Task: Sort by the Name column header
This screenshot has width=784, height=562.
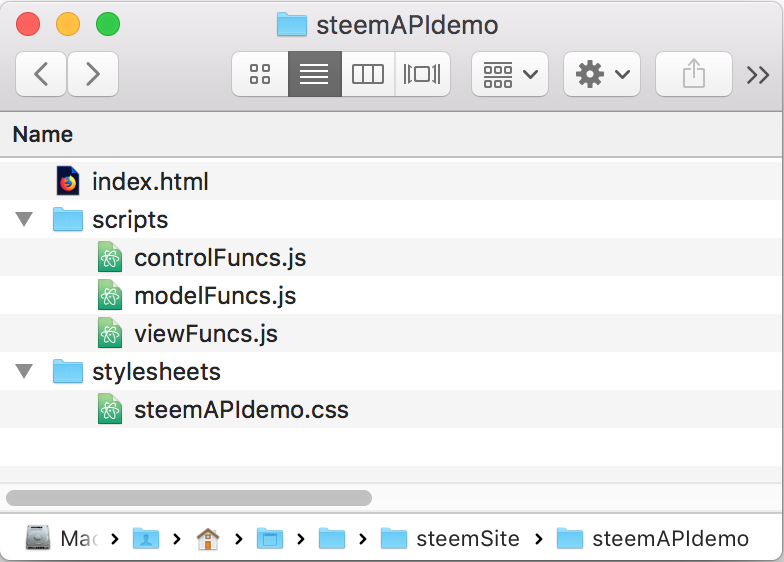Action: click(x=43, y=134)
